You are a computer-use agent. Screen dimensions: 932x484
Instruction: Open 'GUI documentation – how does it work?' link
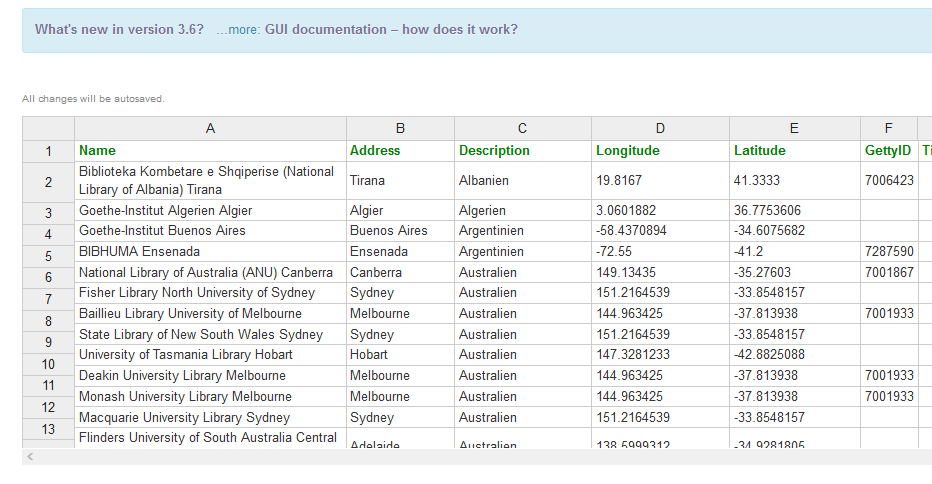pyautogui.click(x=391, y=29)
